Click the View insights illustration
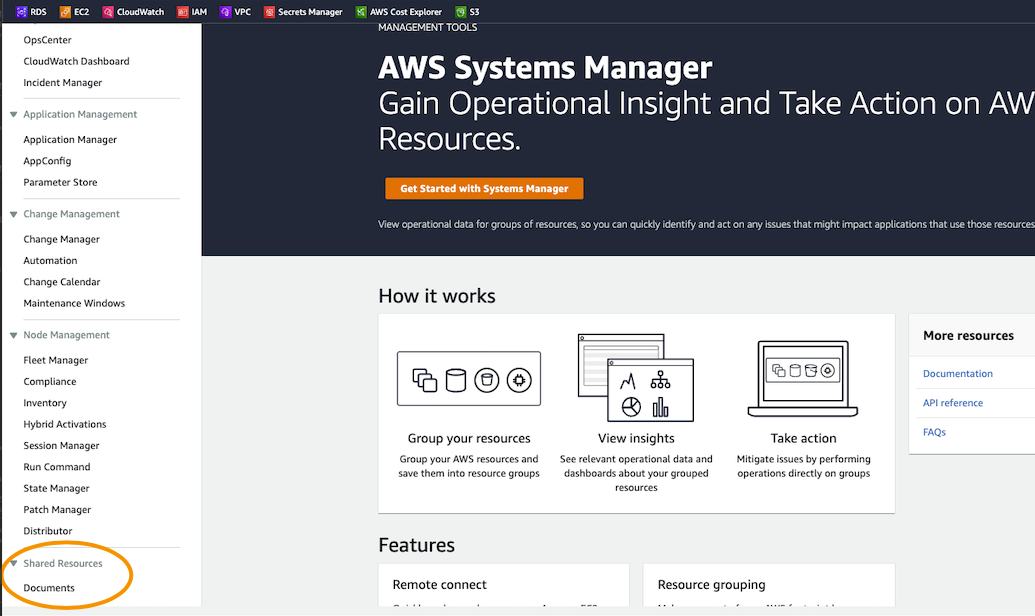Viewport: 1035px width, 616px height. tap(636, 378)
